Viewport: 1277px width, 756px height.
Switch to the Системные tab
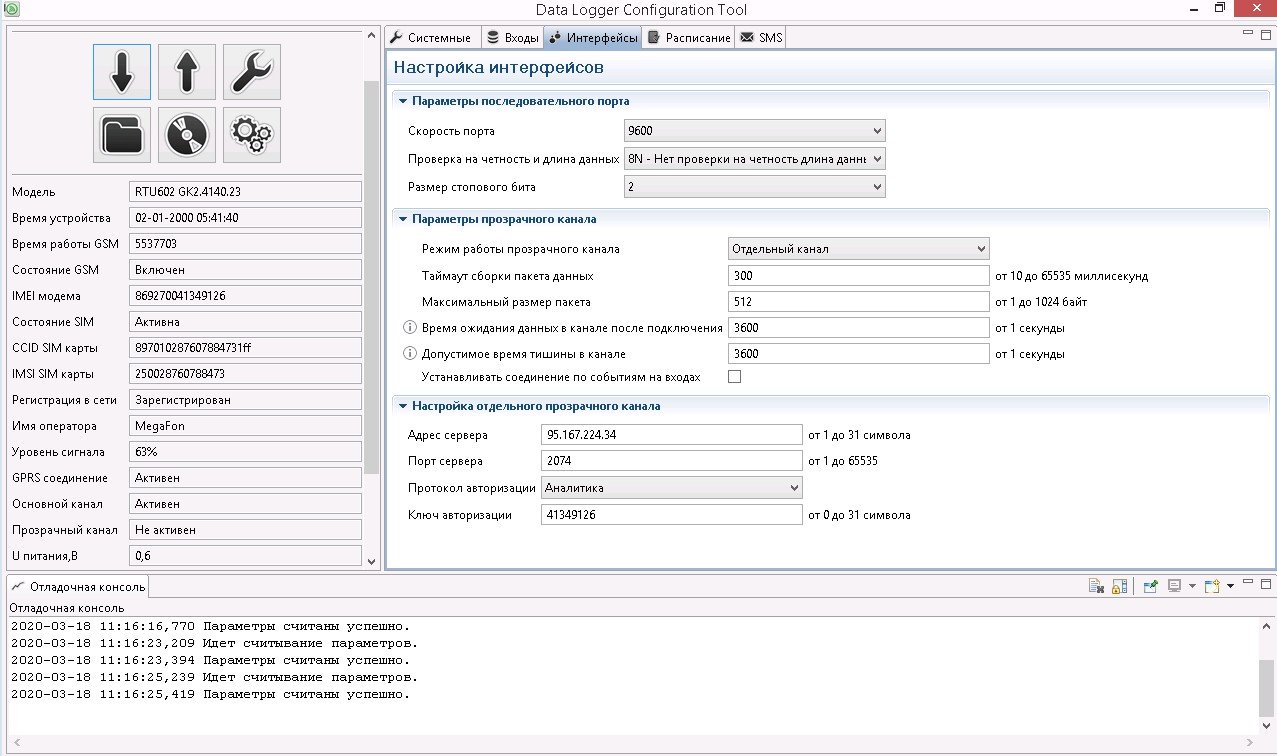[432, 38]
